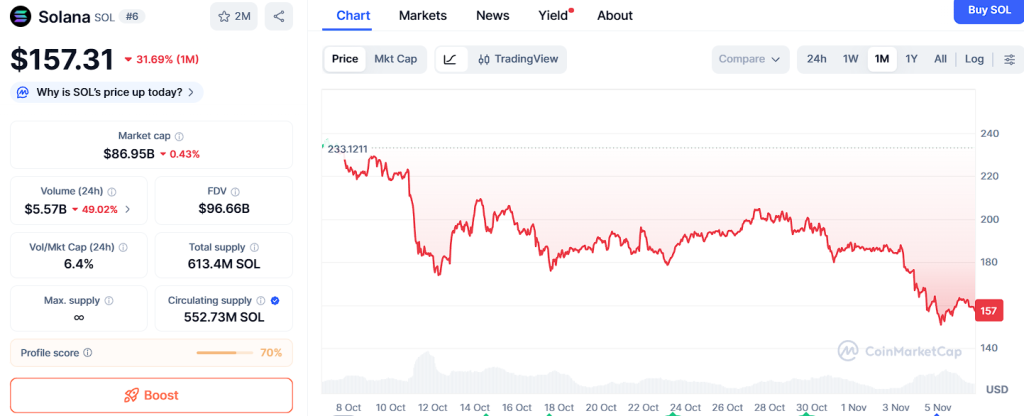Click Profile score info icon
The height and width of the screenshot is (416, 1024).
coord(88,353)
